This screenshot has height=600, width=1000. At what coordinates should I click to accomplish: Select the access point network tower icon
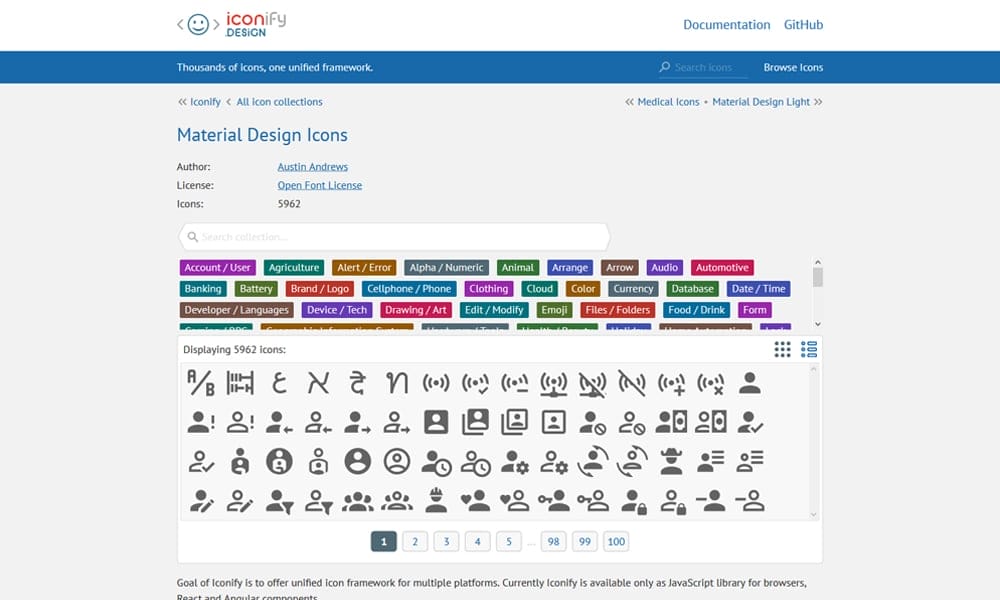coord(554,384)
